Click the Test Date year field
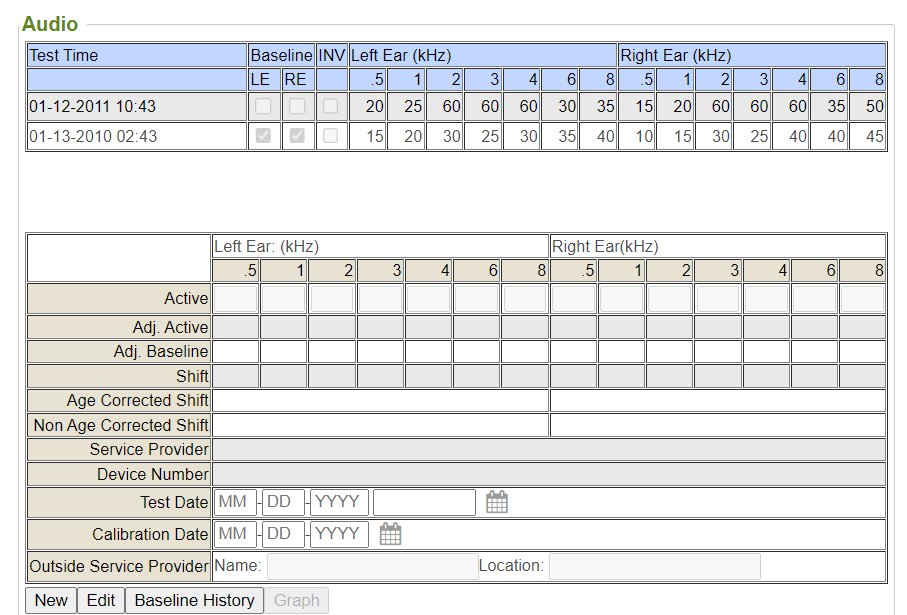Screen dimensions: 907x615 pyautogui.click(x=339, y=502)
